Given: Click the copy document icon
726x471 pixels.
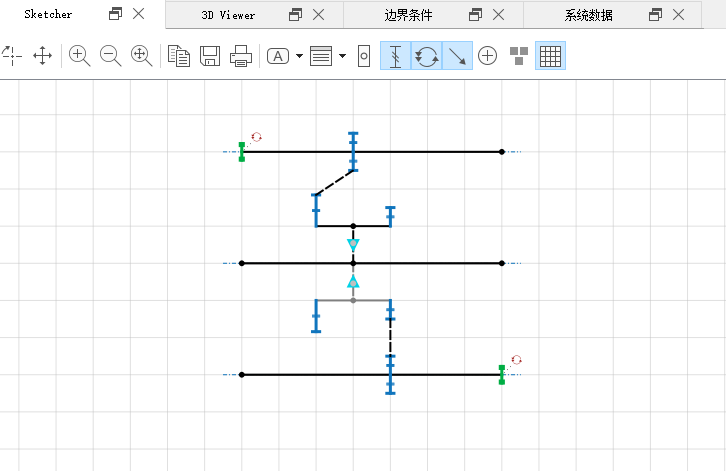Looking at the screenshot, I should point(179,56).
